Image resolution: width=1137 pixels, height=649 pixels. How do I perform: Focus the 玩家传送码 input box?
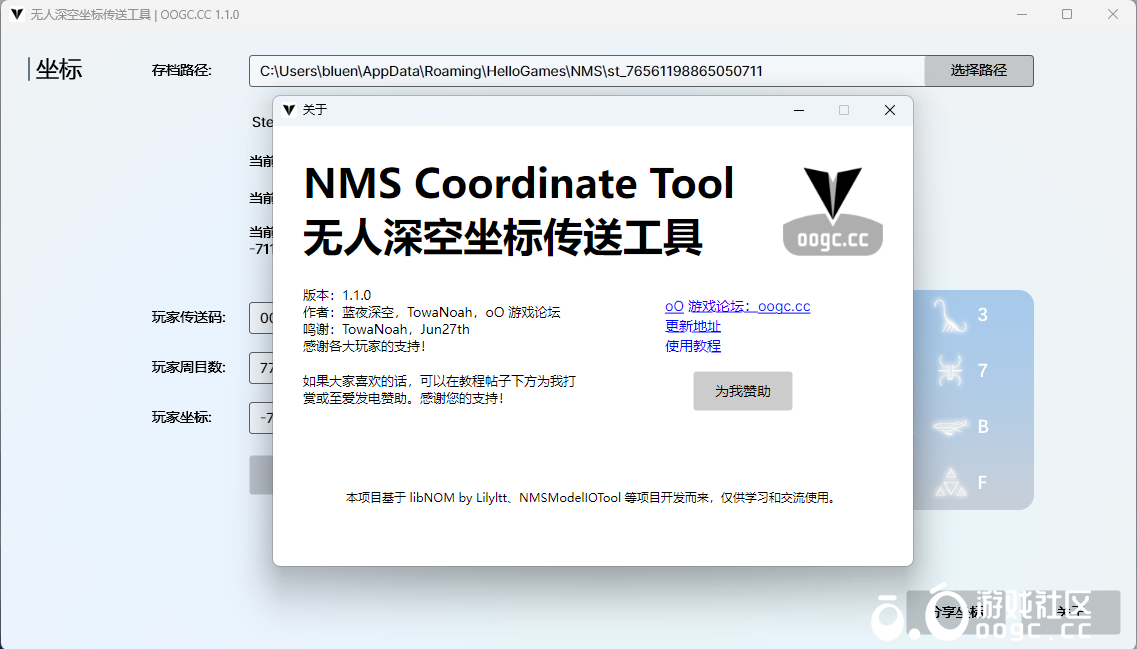262,318
